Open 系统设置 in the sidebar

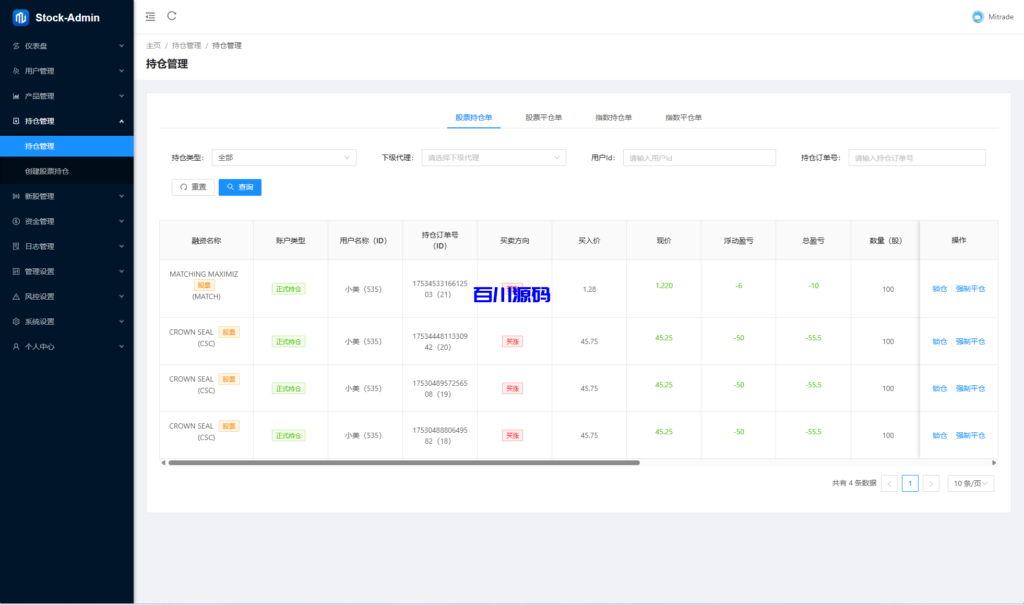(66, 321)
